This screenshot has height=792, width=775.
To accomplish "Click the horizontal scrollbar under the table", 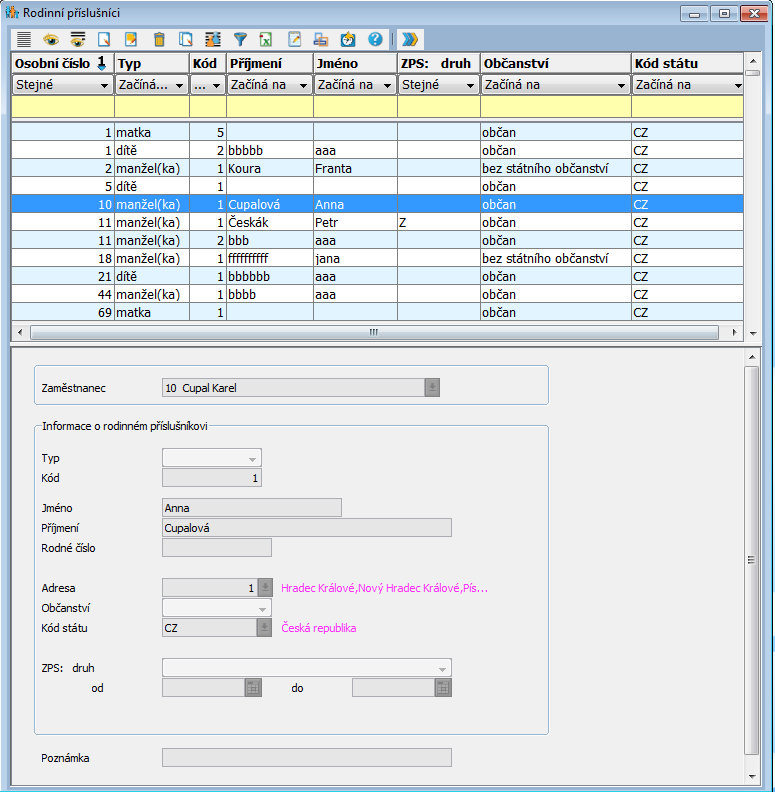I will pyautogui.click(x=375, y=332).
